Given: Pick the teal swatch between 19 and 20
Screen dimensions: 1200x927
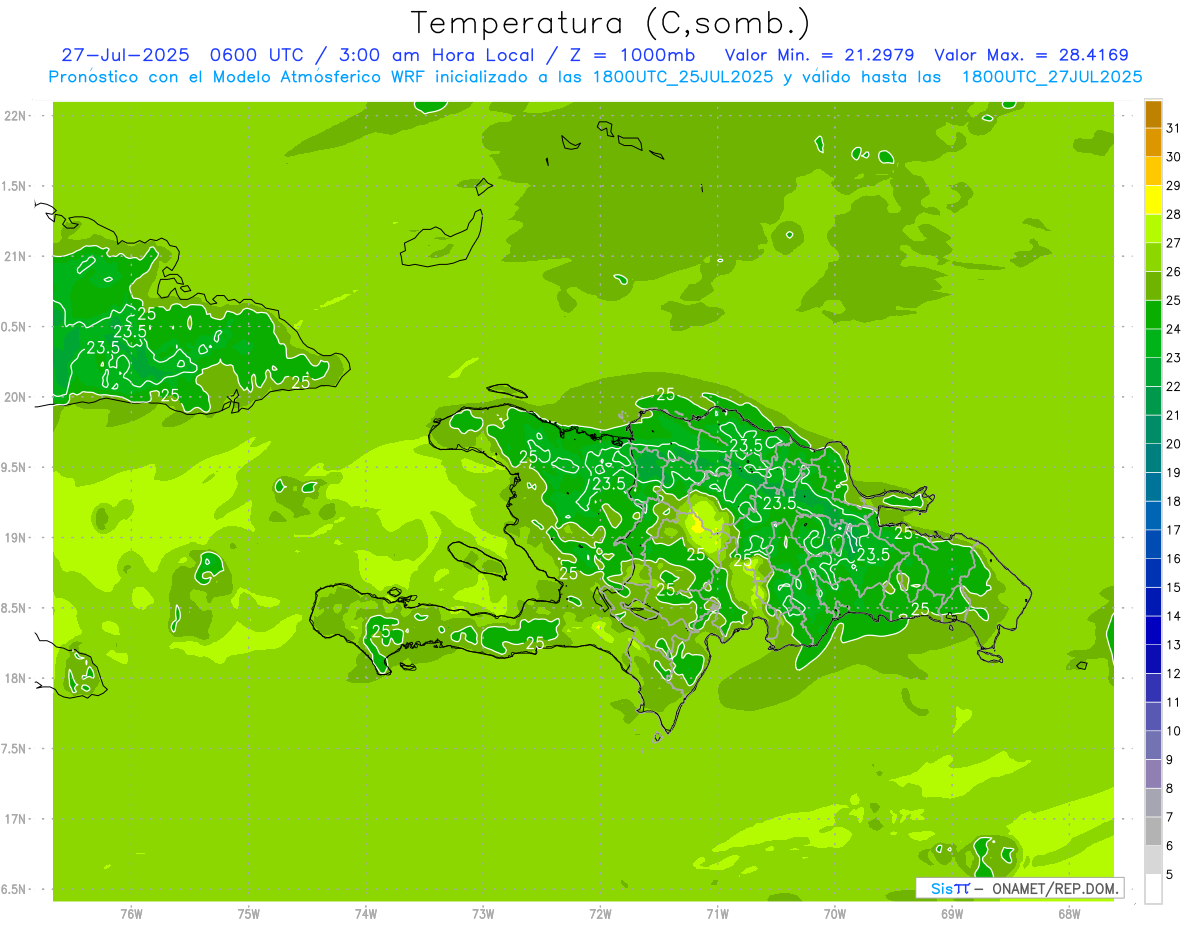Looking at the screenshot, I should click(1153, 459).
